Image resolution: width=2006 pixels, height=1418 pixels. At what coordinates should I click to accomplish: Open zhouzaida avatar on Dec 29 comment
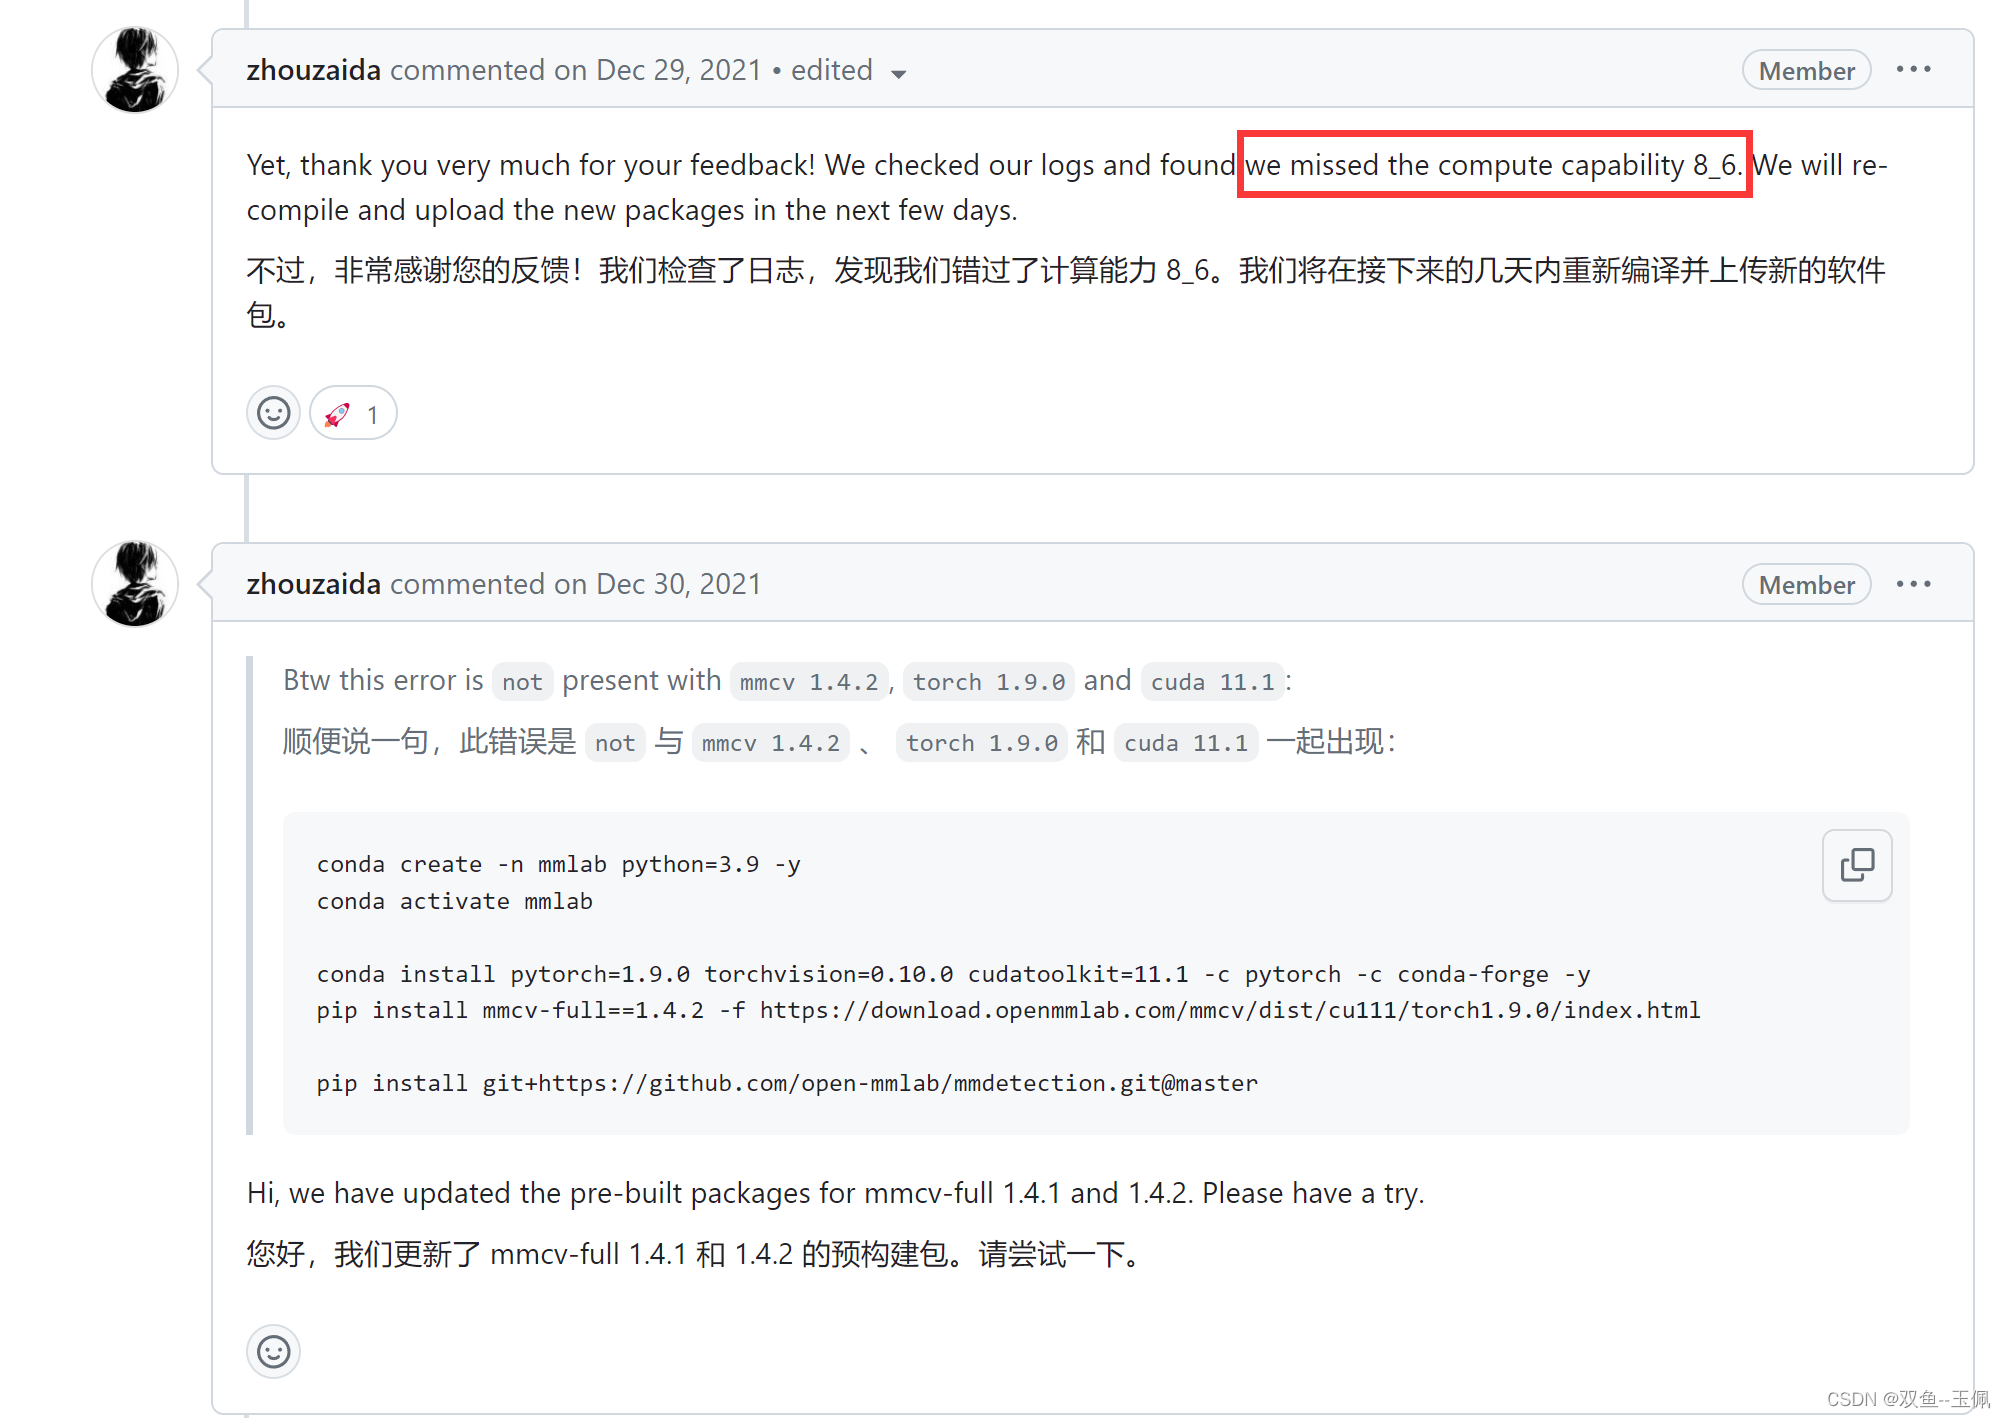pyautogui.click(x=135, y=70)
